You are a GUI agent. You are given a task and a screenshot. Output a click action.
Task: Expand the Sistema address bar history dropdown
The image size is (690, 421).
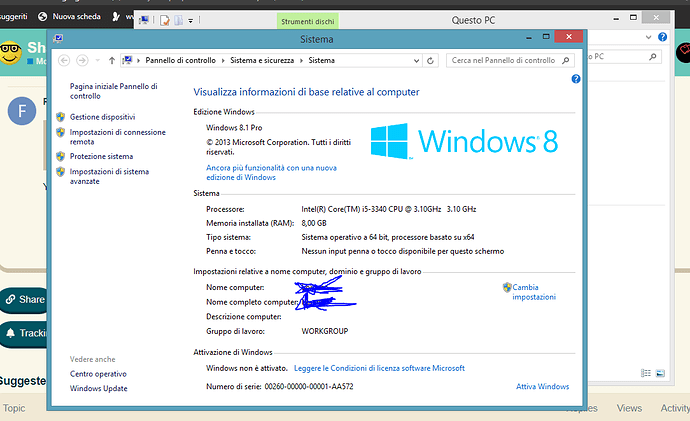coord(416,61)
